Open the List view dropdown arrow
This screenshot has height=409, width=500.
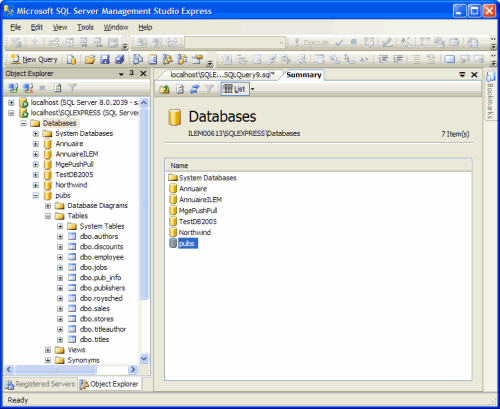click(x=252, y=89)
